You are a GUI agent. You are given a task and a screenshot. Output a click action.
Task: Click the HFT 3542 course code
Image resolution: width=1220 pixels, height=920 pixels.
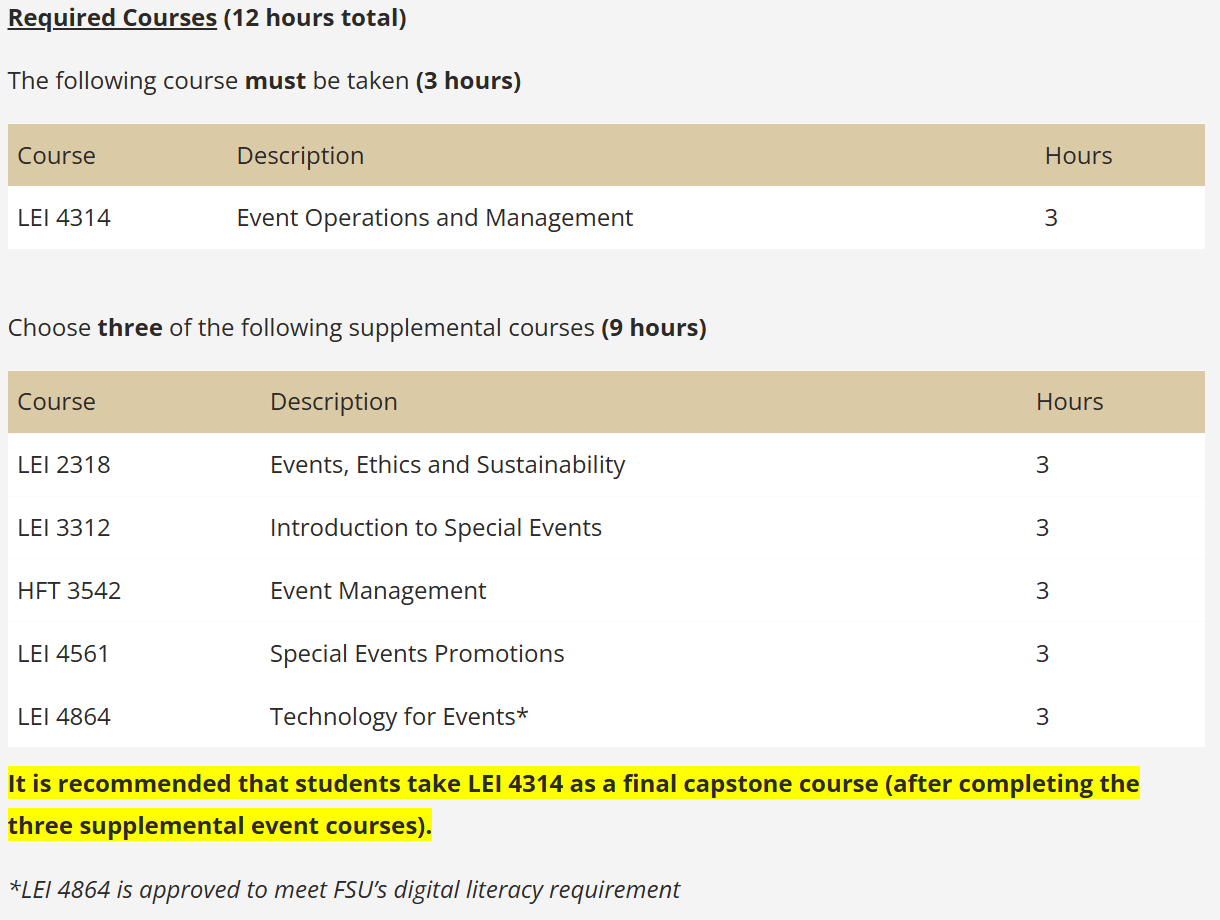coord(69,591)
